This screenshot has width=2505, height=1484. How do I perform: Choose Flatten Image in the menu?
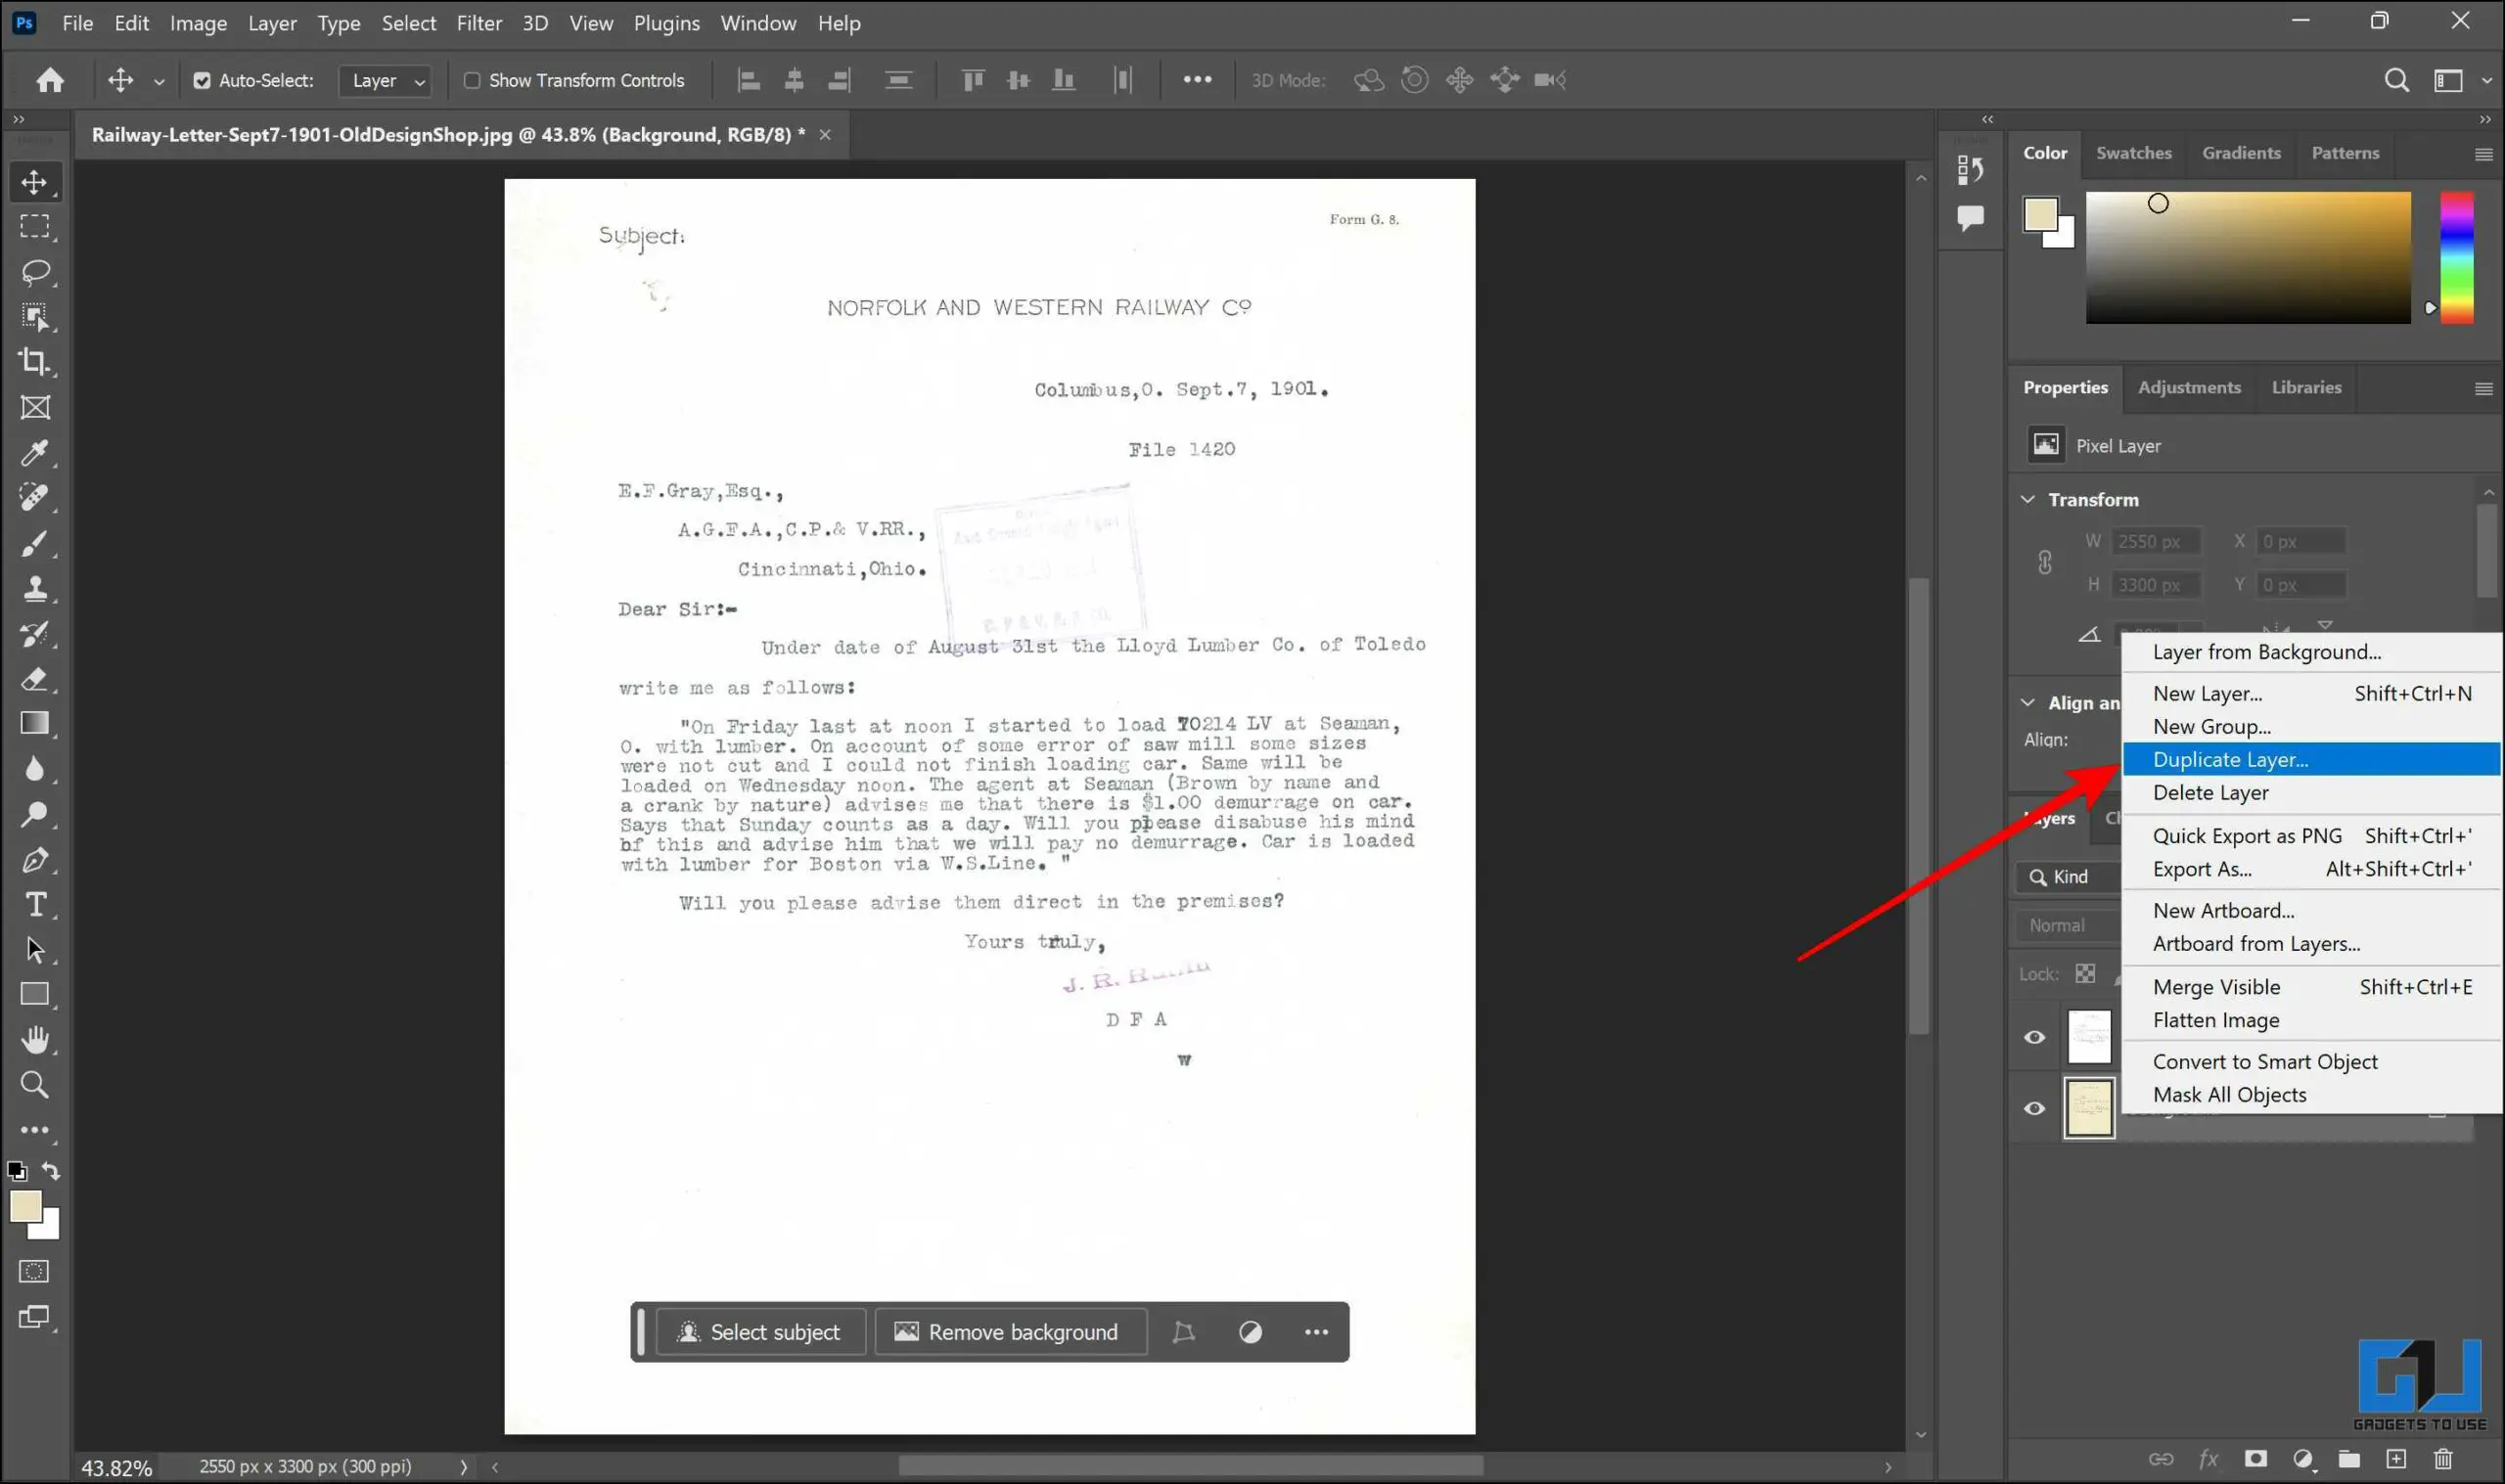point(2216,1020)
